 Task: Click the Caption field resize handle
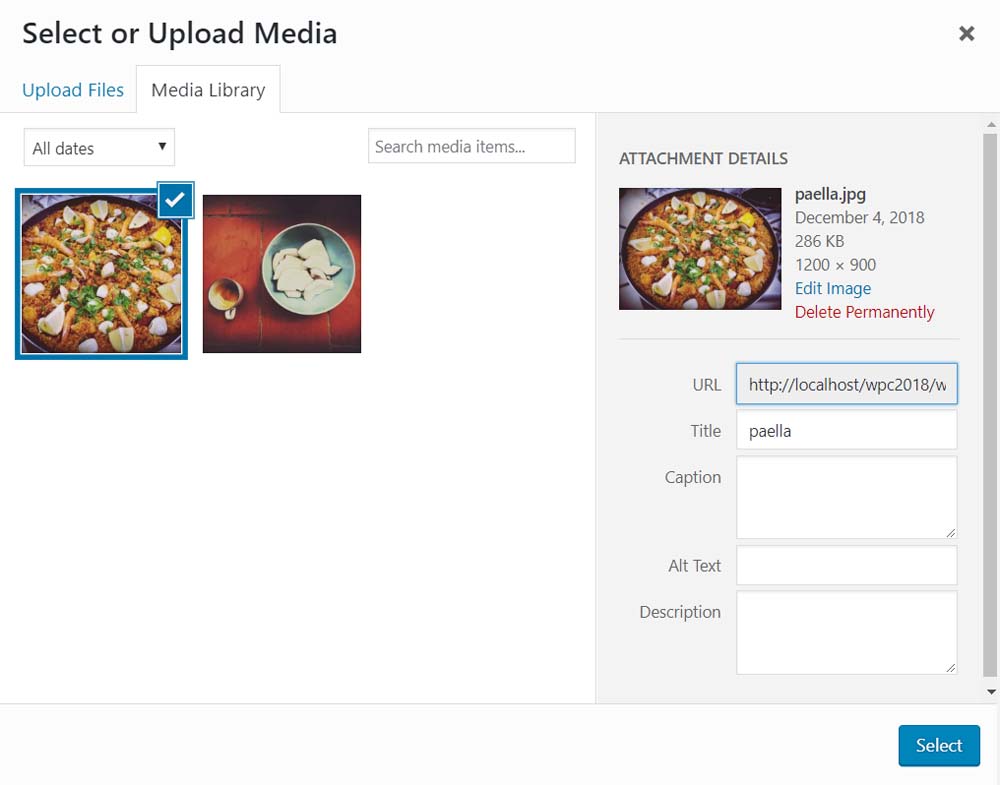(951, 533)
